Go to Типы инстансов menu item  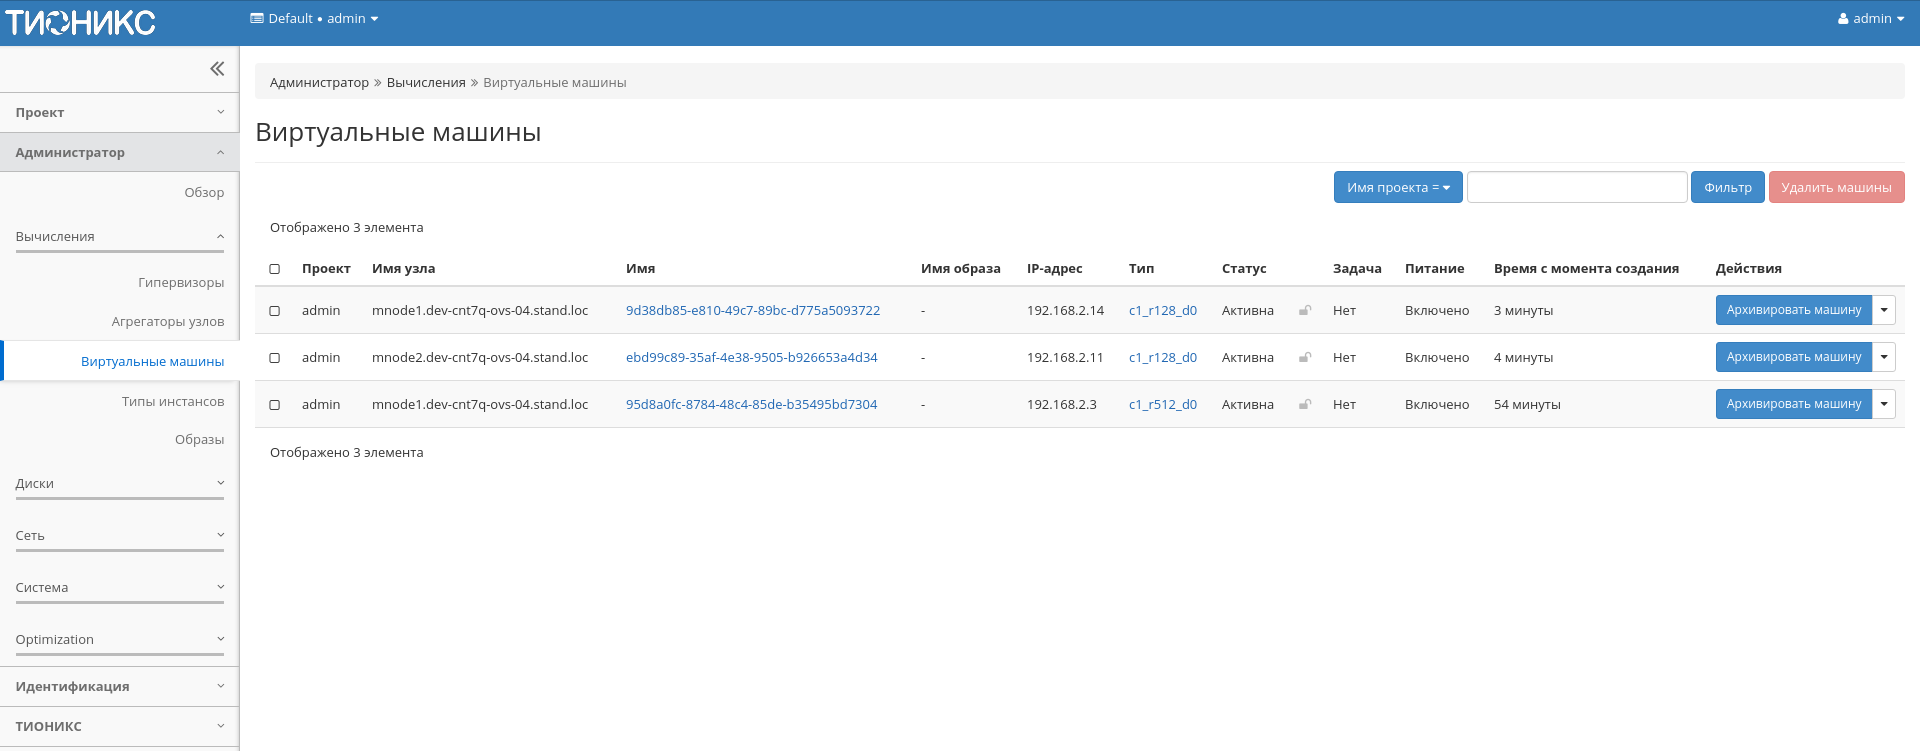pos(173,402)
